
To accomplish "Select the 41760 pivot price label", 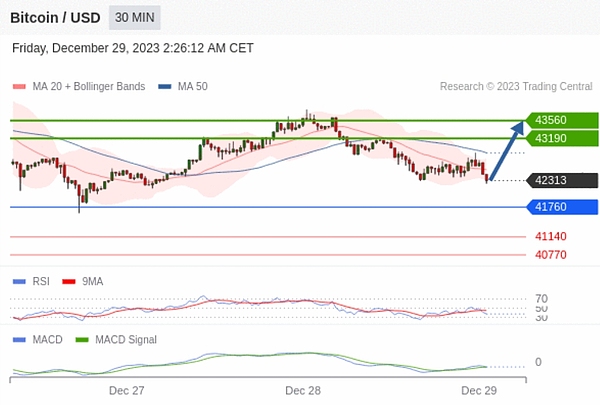I will tap(561, 207).
